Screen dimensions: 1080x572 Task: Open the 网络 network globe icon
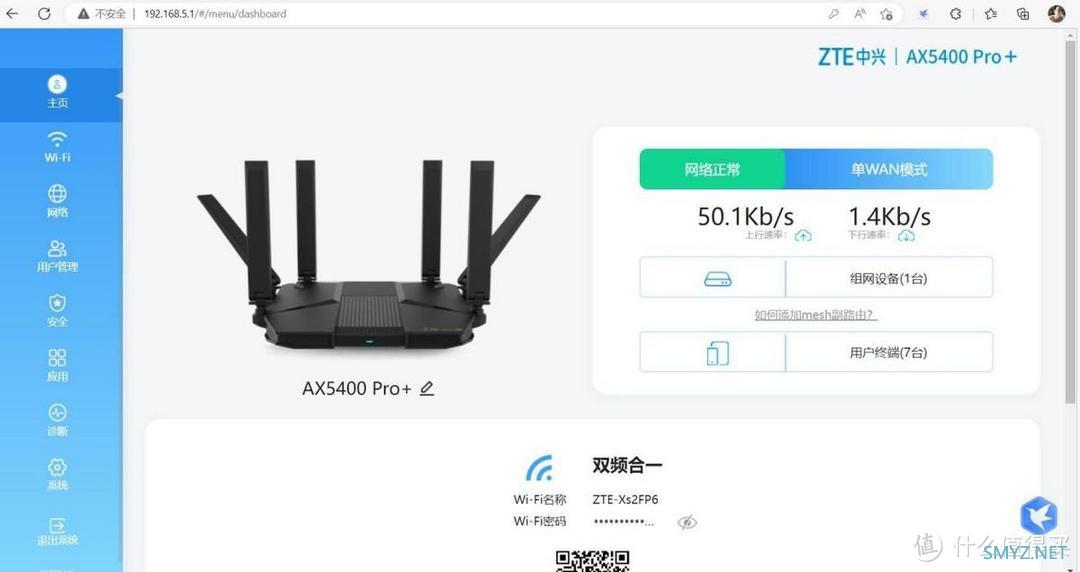click(x=57, y=201)
